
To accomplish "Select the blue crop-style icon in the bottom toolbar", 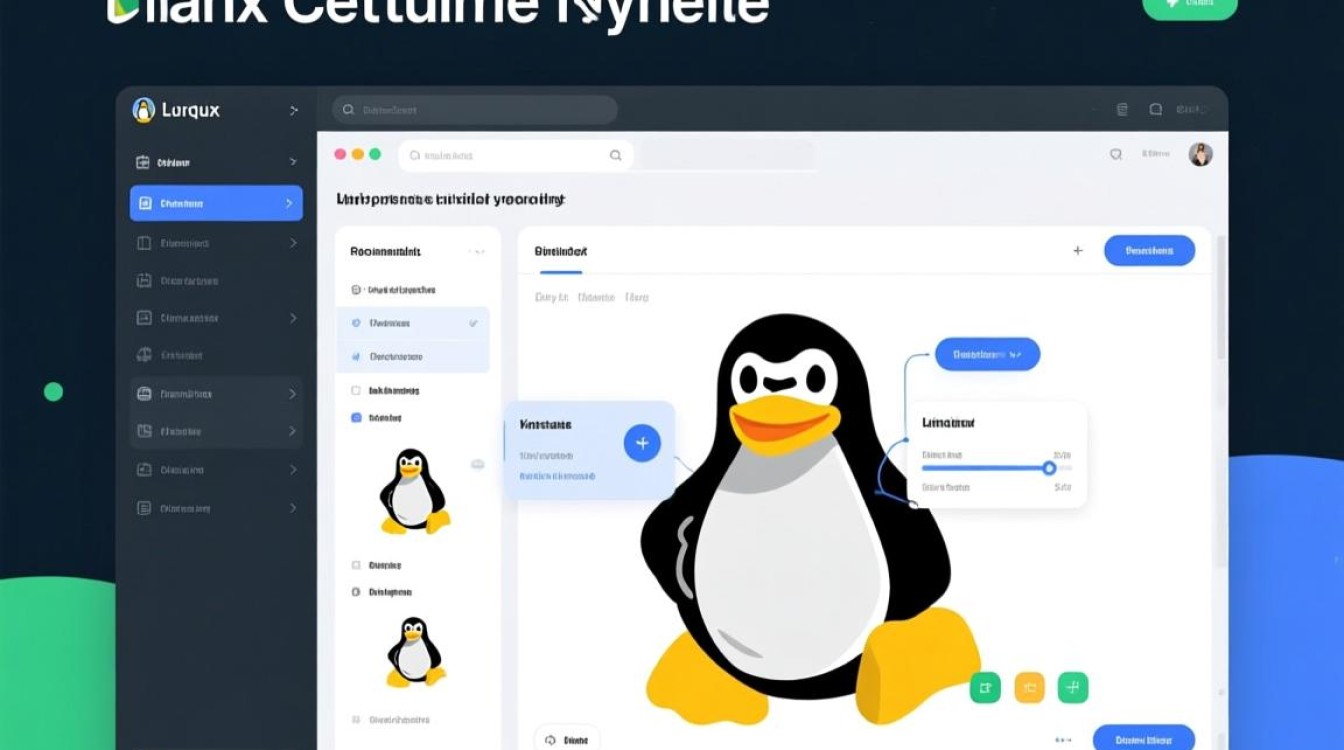I will pos(1072,687).
